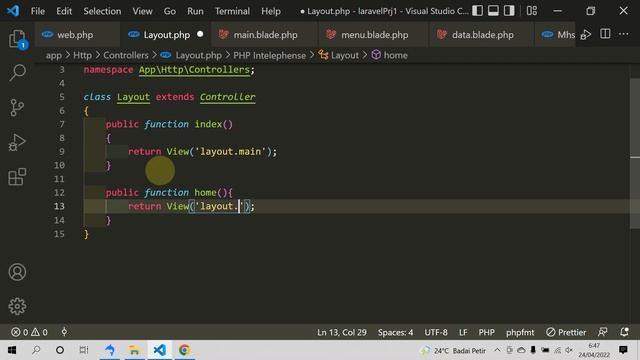The image size is (640, 360).
Task: Switch to the menu.blade.php tab
Action: pyautogui.click(x=373, y=35)
